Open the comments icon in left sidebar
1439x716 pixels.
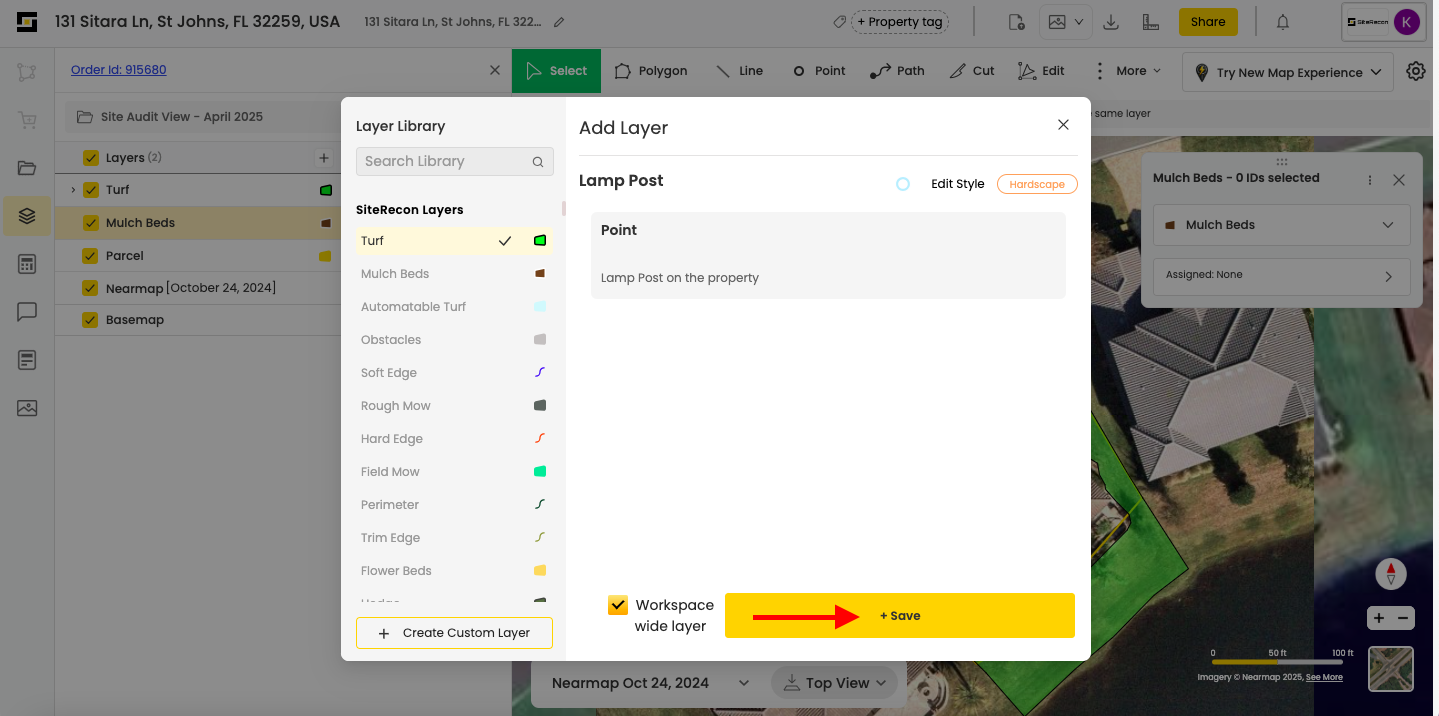point(27,312)
